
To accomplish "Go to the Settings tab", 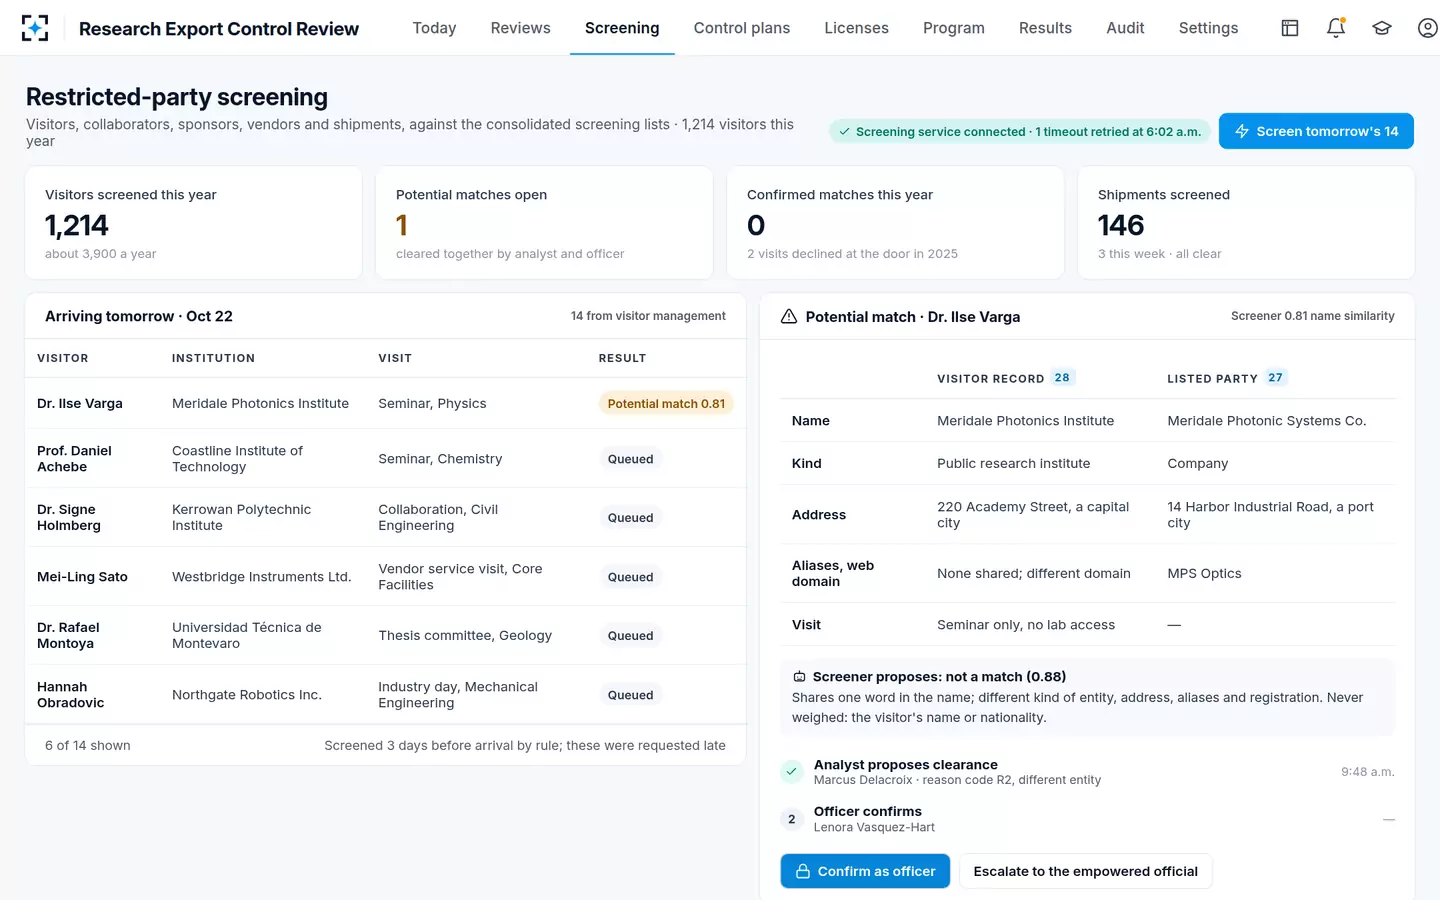I will point(1208,28).
